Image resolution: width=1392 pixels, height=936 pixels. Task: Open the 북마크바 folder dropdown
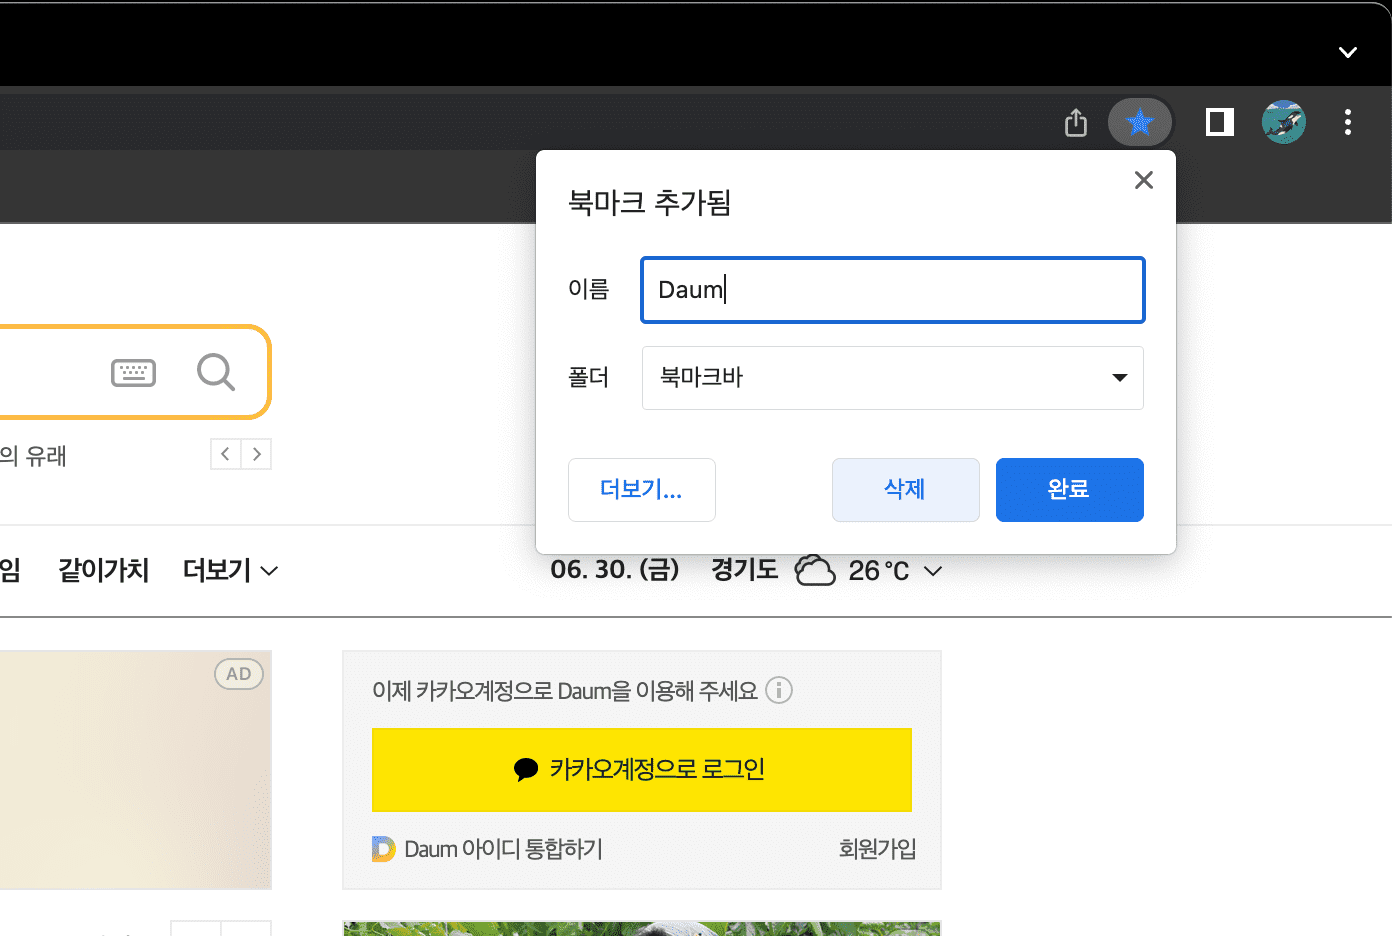coord(892,378)
